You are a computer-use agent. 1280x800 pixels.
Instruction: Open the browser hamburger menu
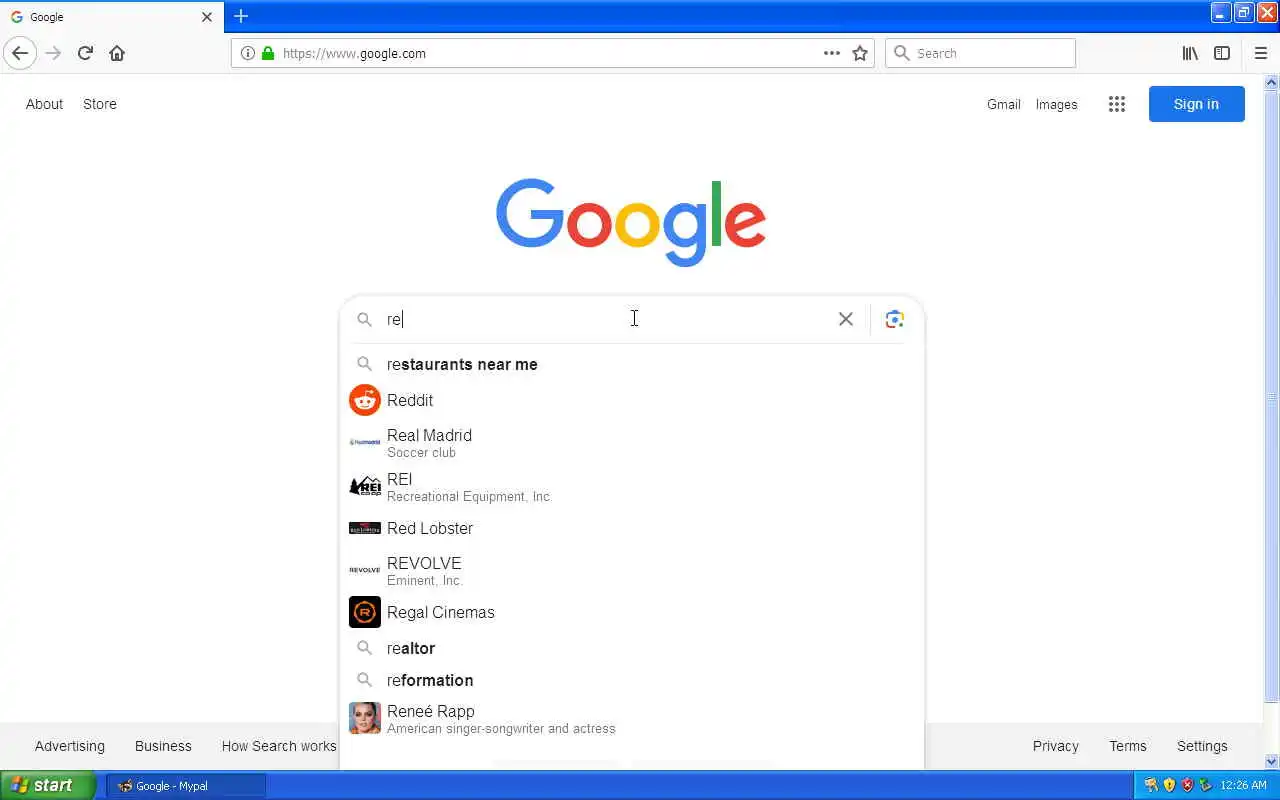[1260, 53]
